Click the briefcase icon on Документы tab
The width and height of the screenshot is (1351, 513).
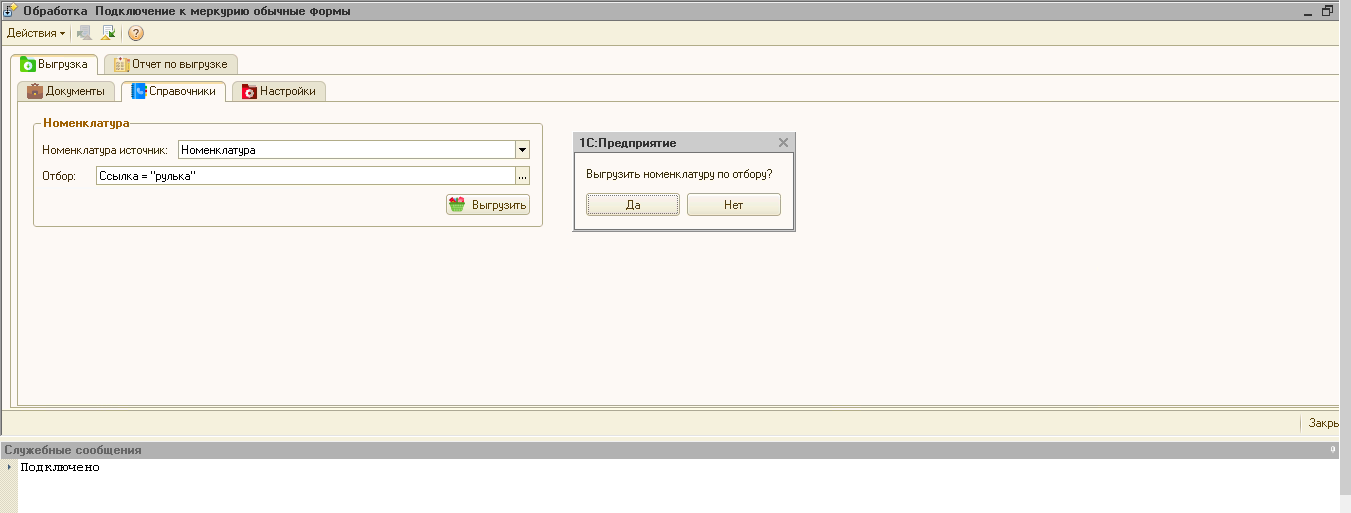[35, 91]
